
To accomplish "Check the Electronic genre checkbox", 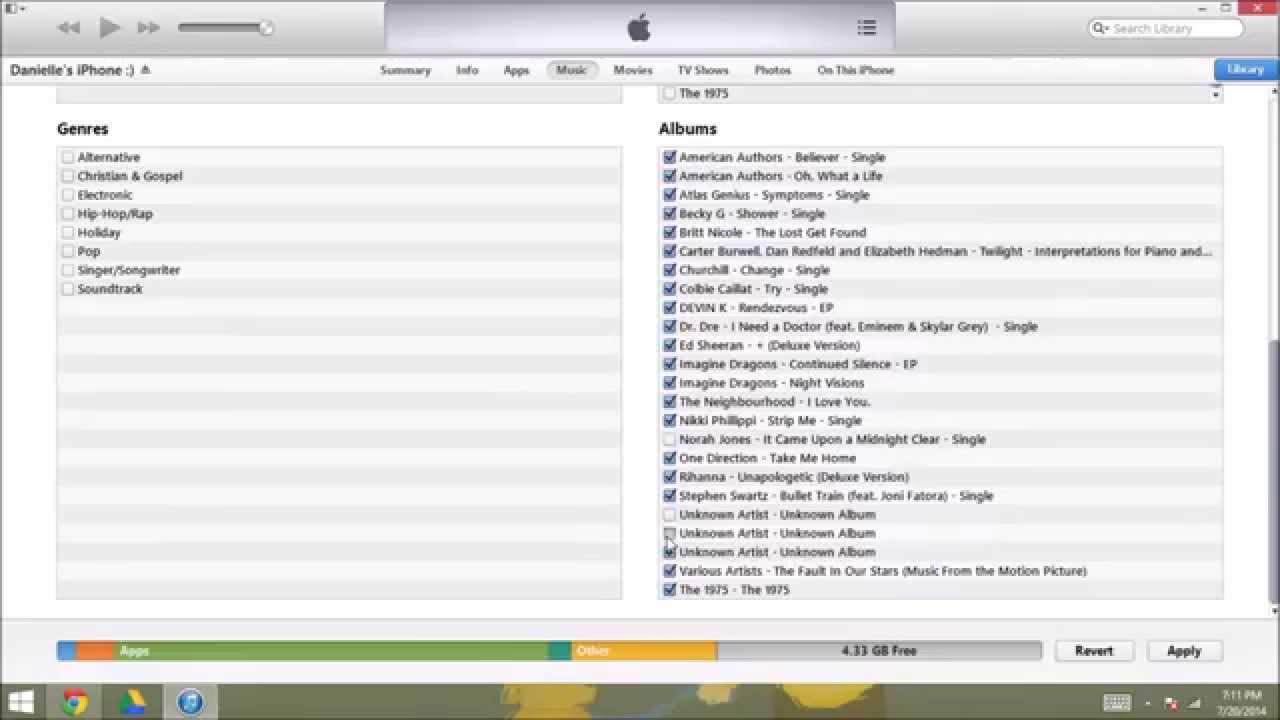I will coord(68,195).
